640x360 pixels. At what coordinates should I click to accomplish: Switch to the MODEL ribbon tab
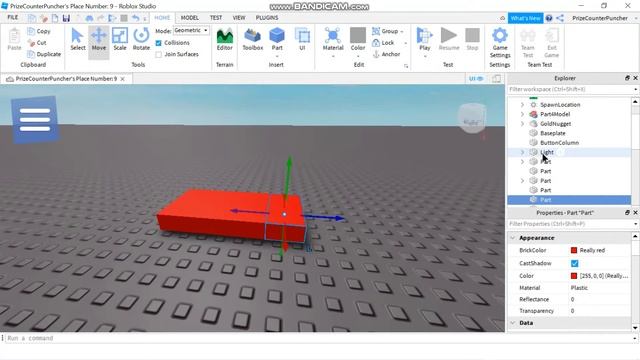[x=189, y=18]
